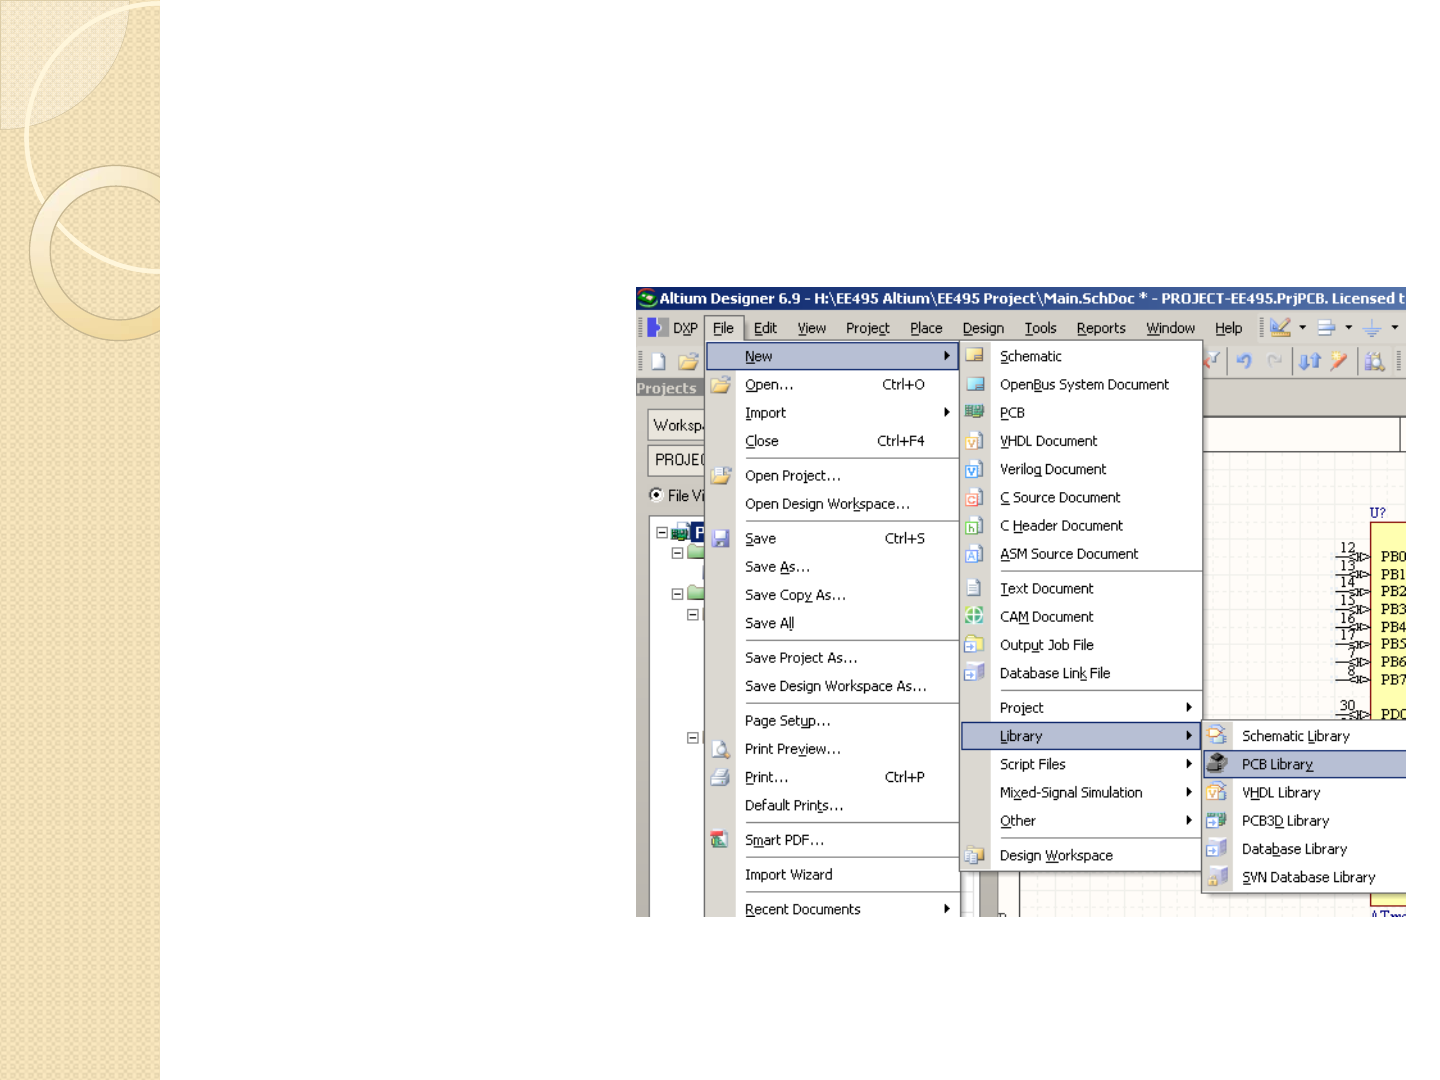This screenshot has width=1440, height=1080.
Task: Create a new C Header Document
Action: pos(1081,525)
